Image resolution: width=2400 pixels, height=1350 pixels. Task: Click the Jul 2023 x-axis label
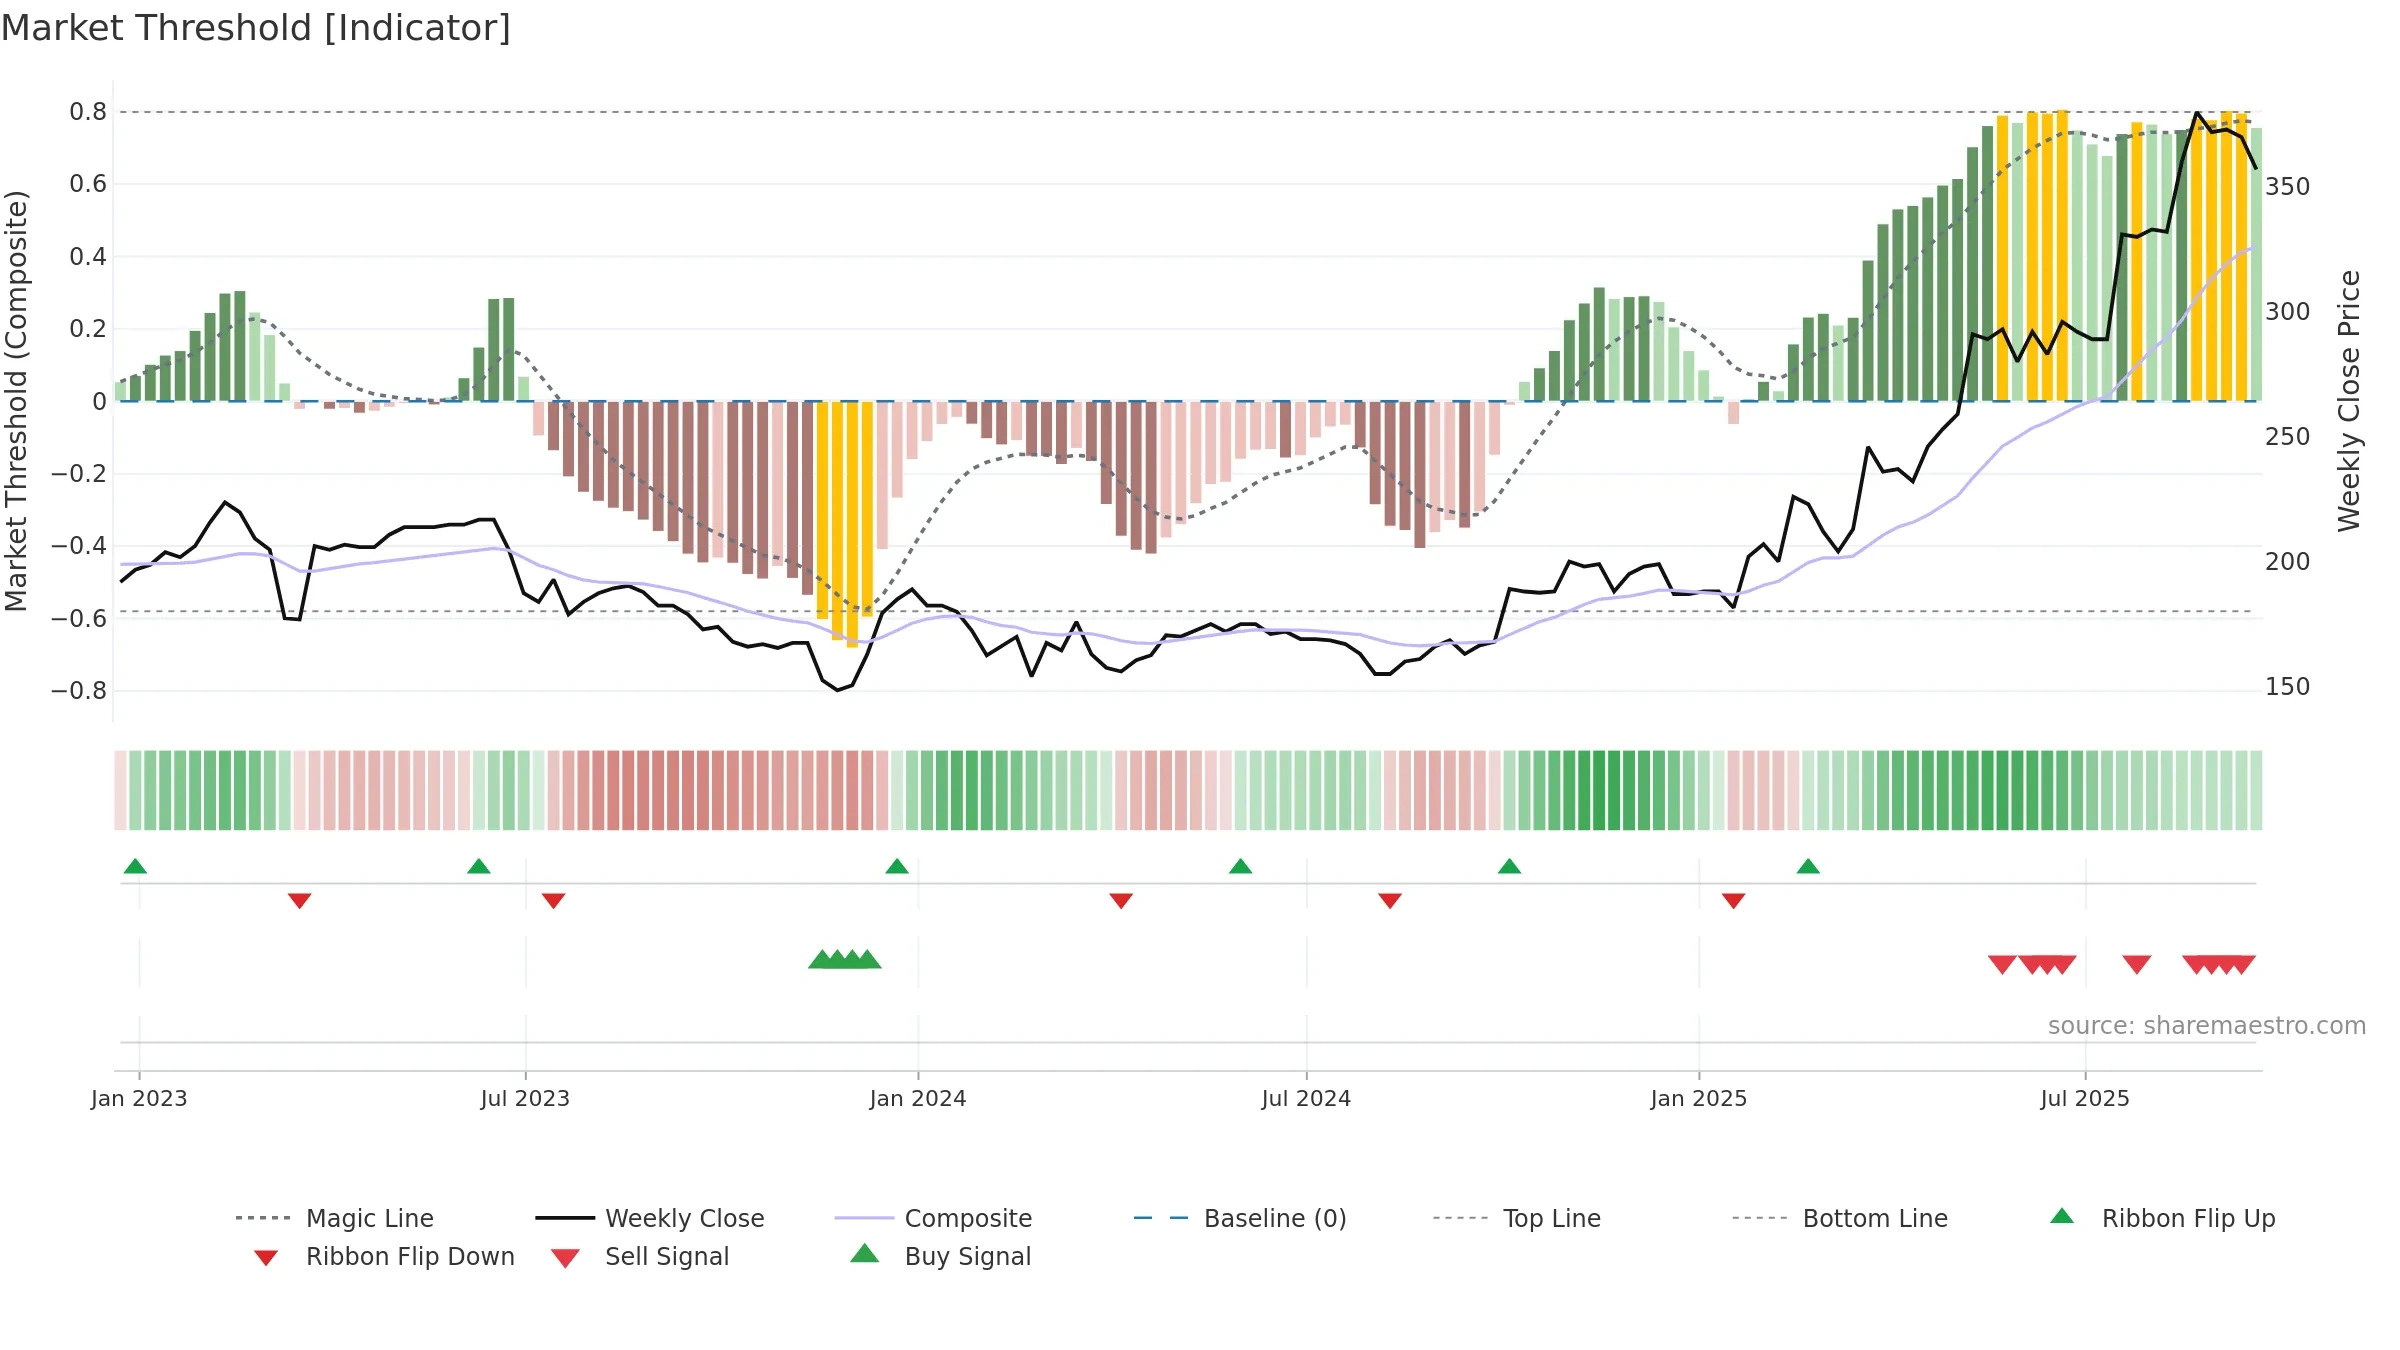point(525,1098)
